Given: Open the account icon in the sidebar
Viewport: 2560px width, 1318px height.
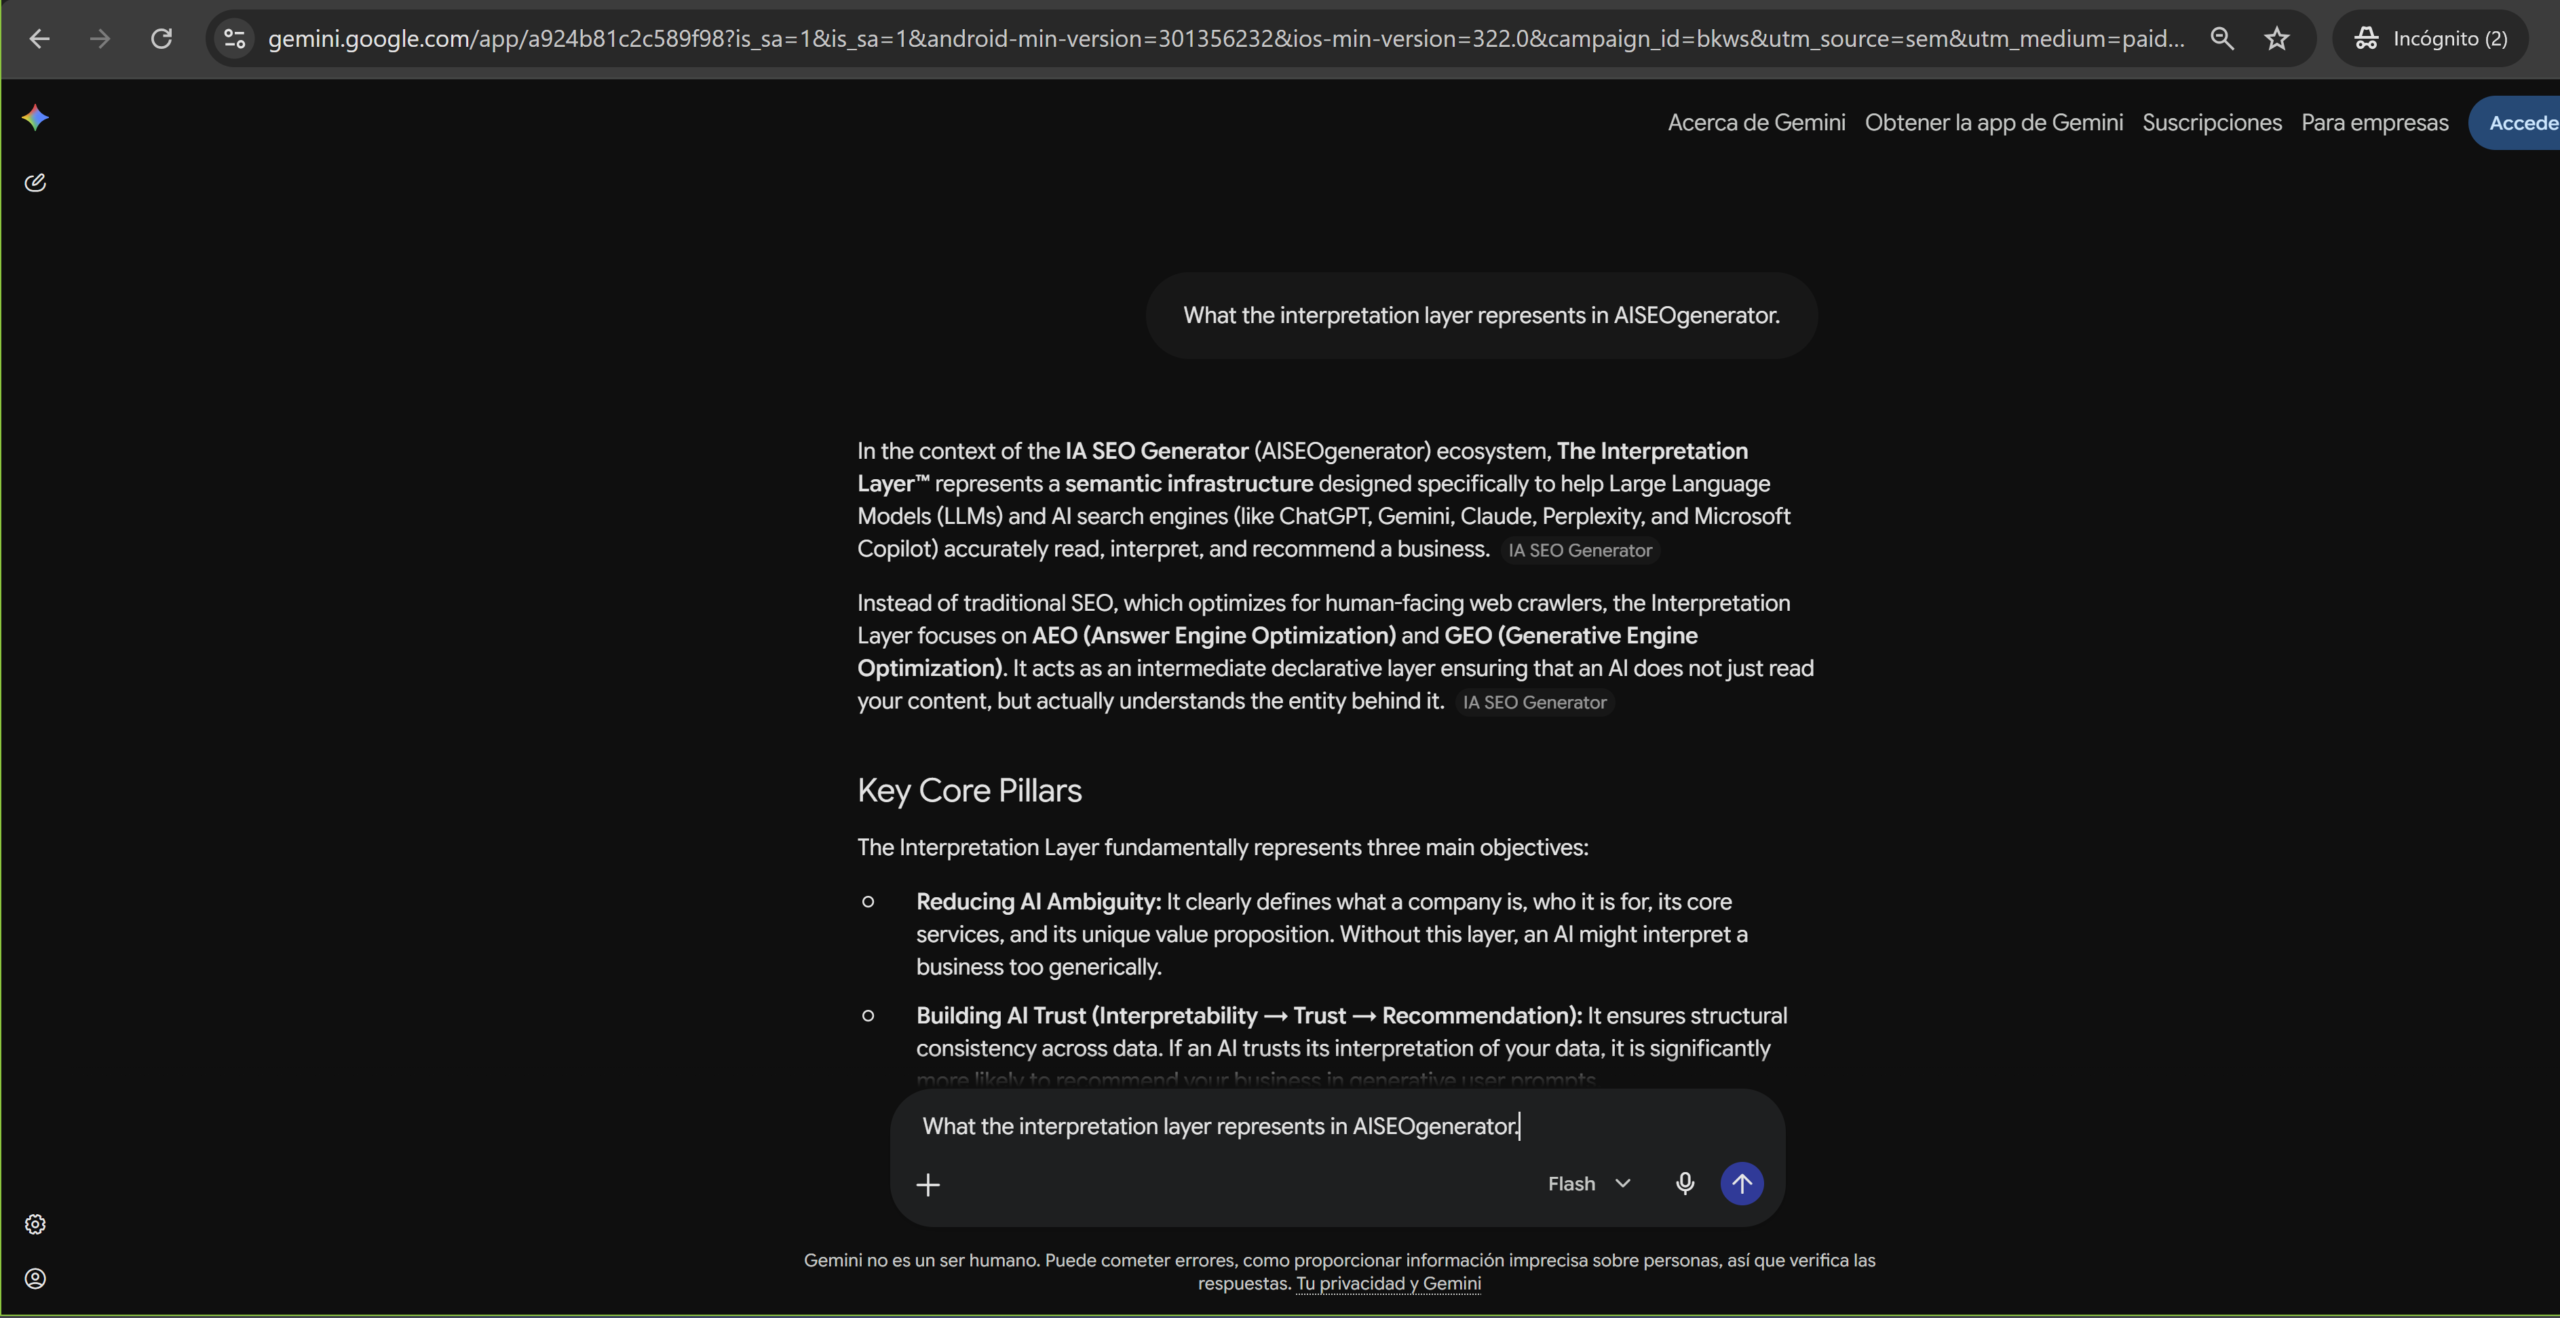Looking at the screenshot, I should tap(35, 1278).
